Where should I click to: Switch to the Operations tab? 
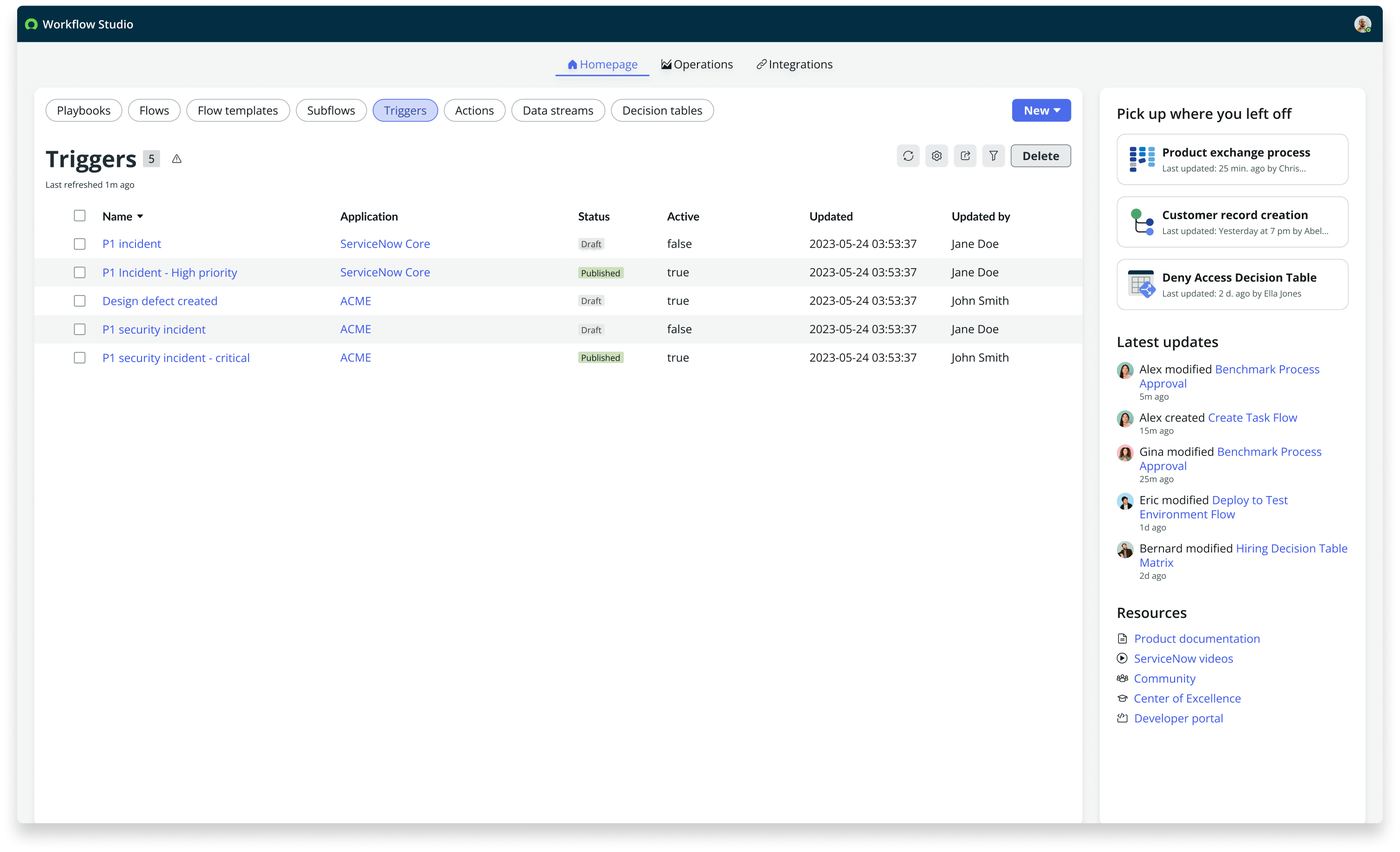coord(697,65)
